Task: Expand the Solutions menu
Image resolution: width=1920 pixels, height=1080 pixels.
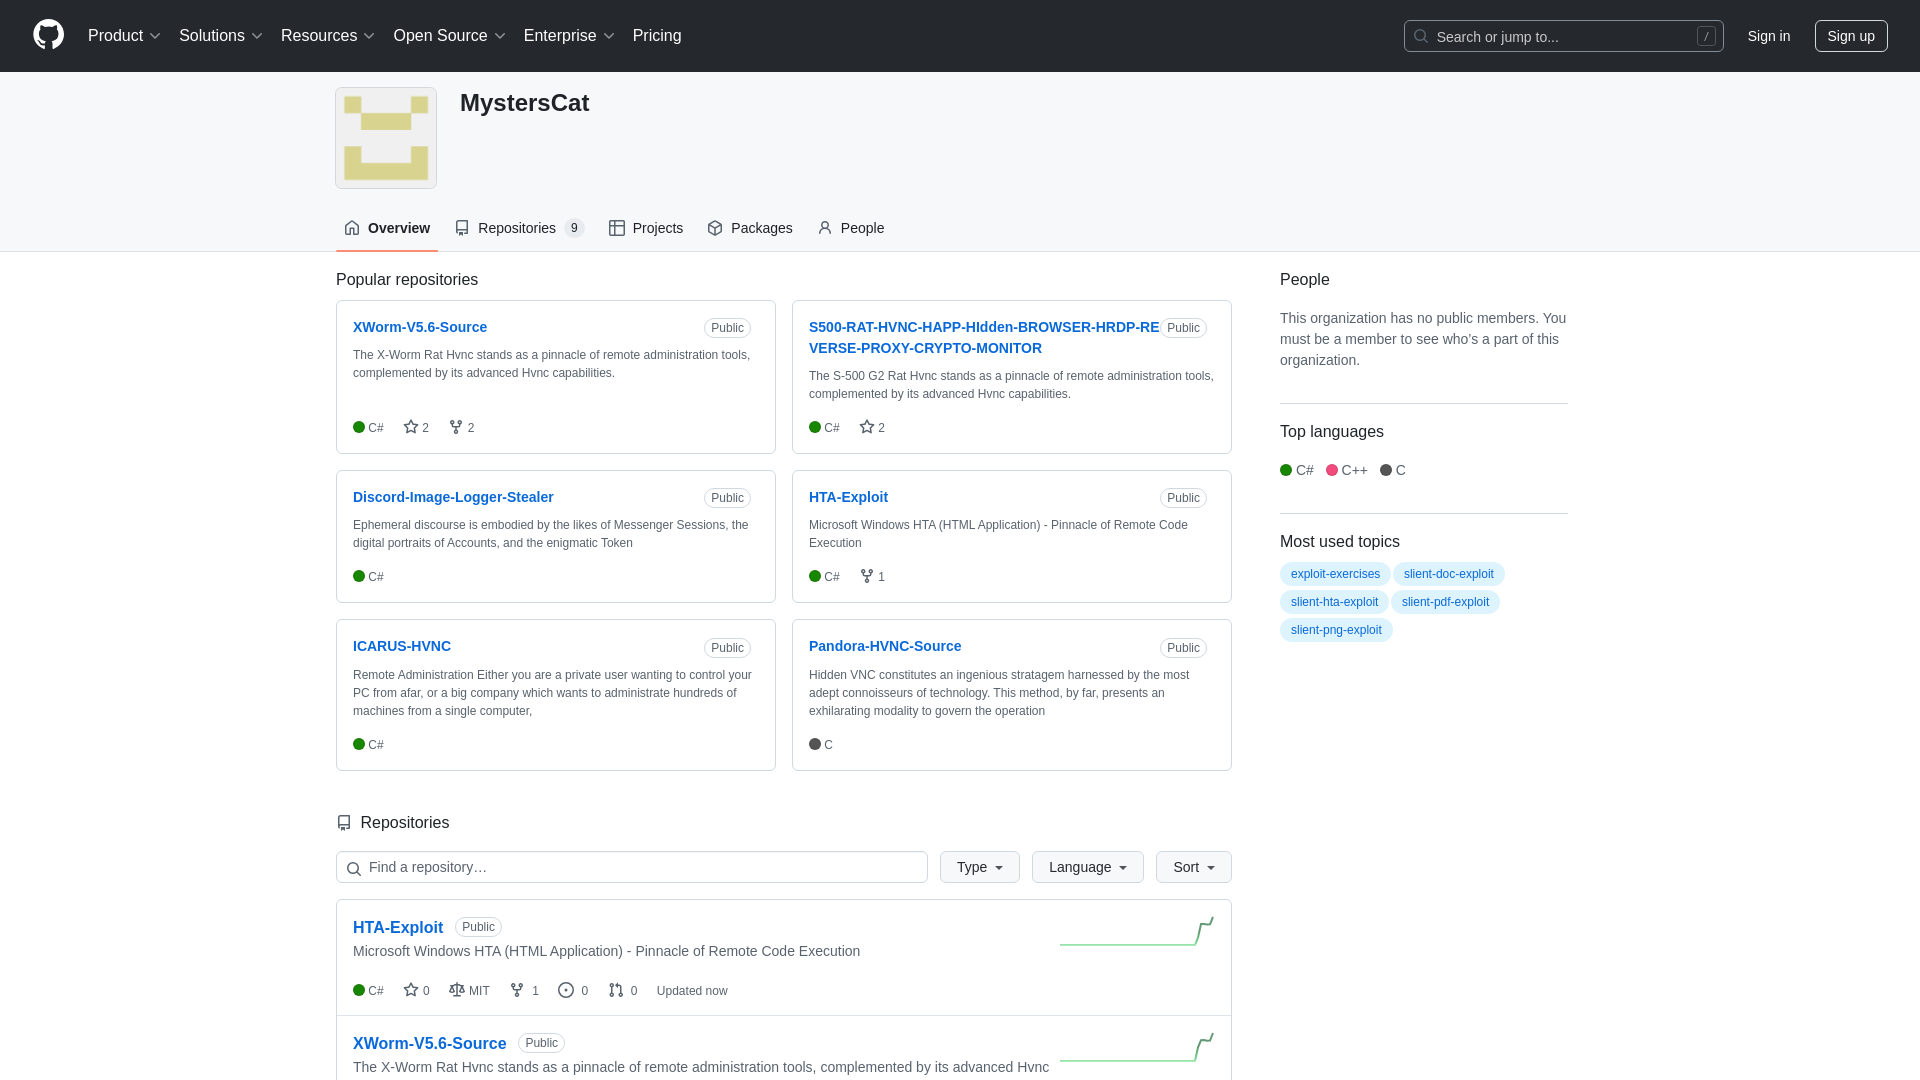Action: click(x=221, y=36)
